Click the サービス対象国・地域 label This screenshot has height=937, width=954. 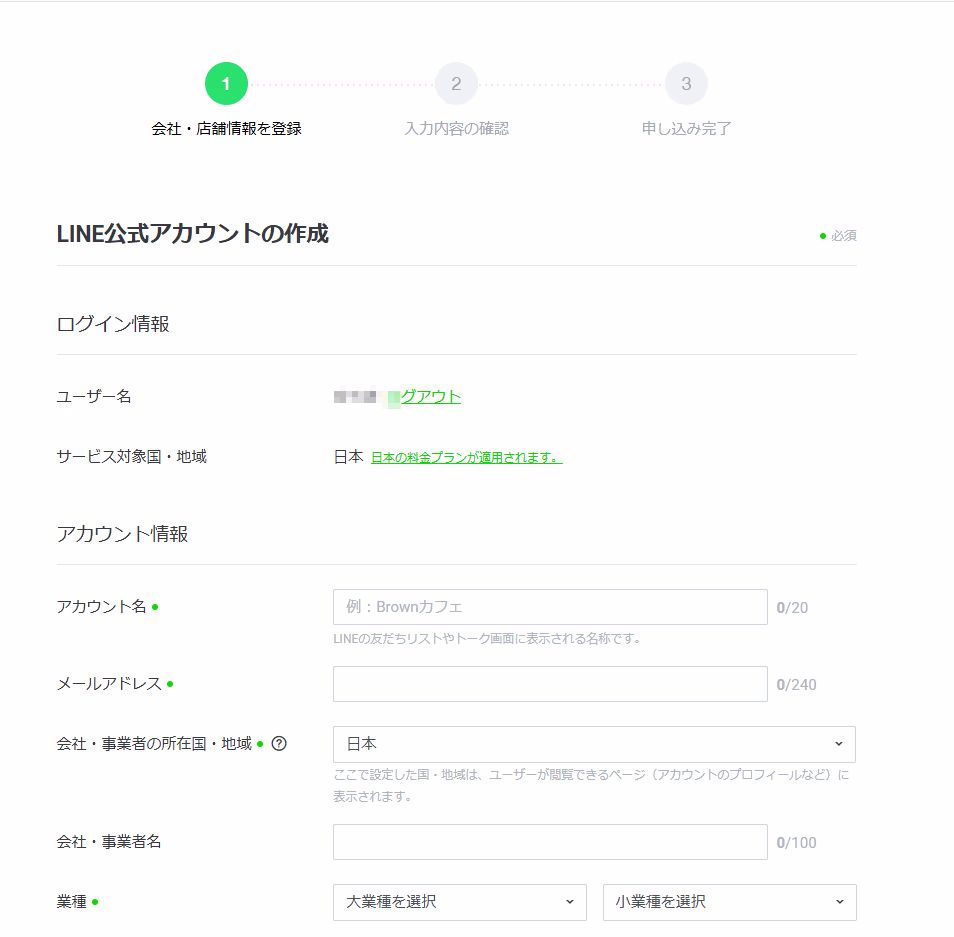pyautogui.click(x=131, y=456)
